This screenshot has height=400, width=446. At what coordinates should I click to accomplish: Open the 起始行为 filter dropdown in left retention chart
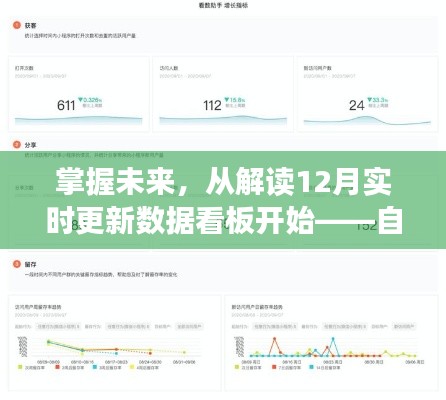coord(59,326)
